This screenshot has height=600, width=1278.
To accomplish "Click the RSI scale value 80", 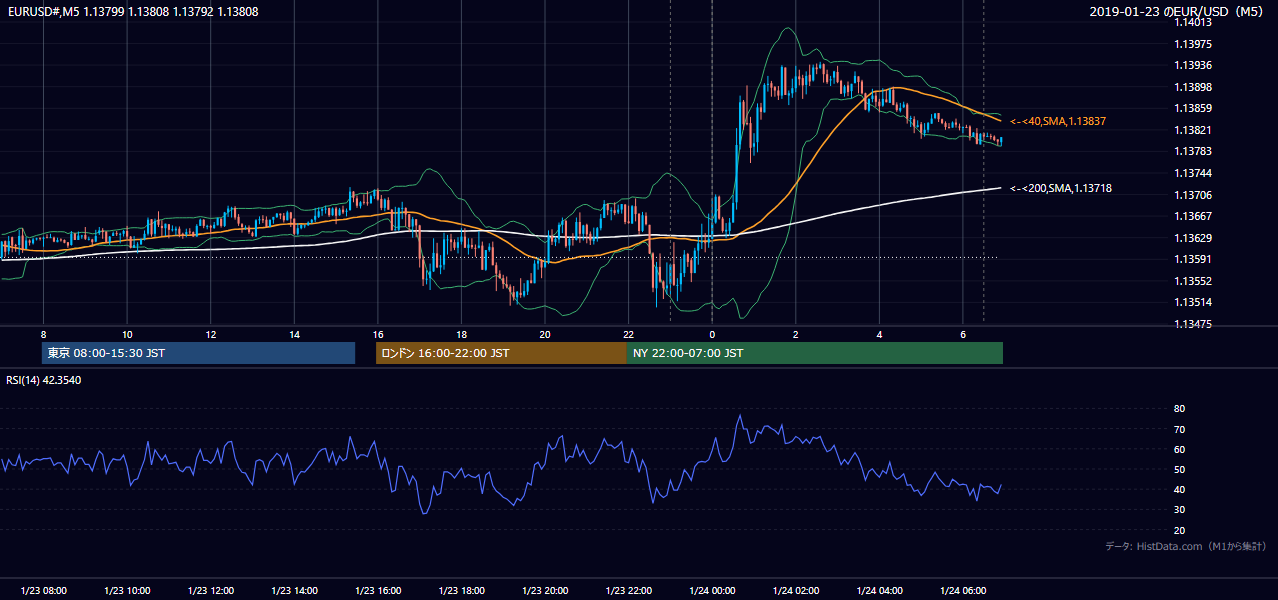I will pos(1180,409).
